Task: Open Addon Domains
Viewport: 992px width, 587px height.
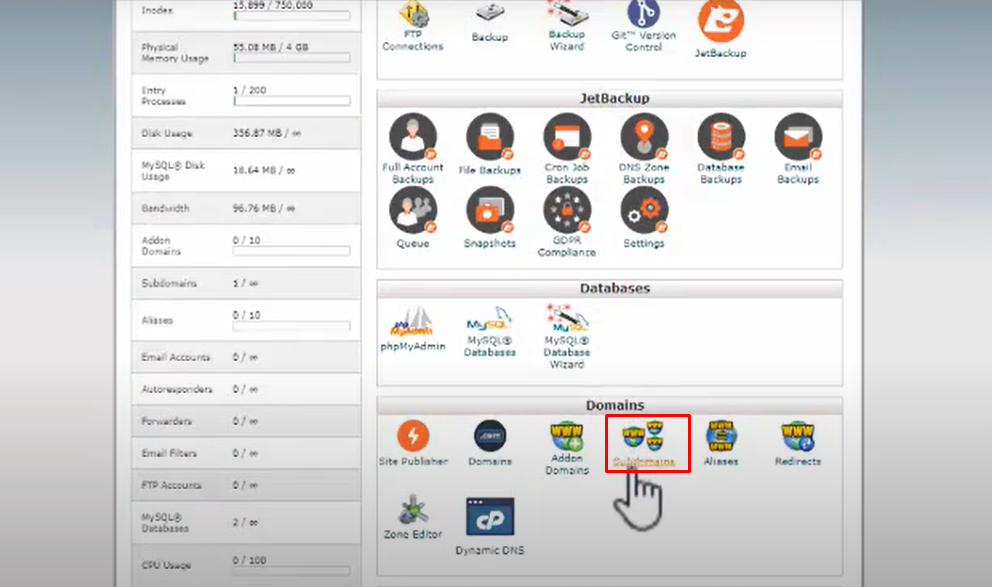Action: click(566, 443)
